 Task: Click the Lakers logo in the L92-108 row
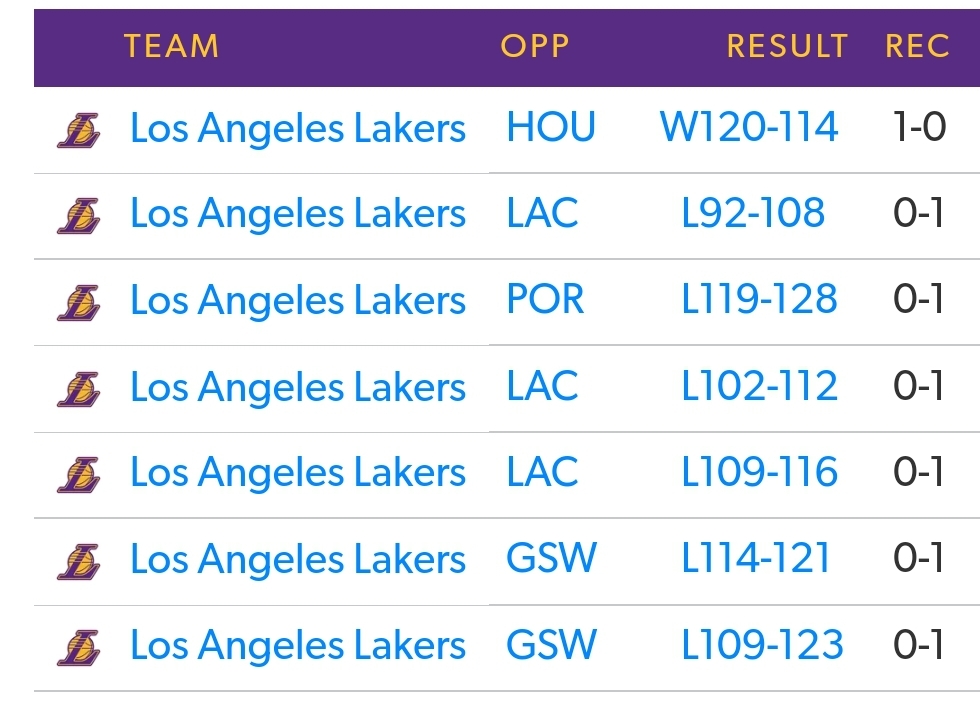click(x=79, y=216)
